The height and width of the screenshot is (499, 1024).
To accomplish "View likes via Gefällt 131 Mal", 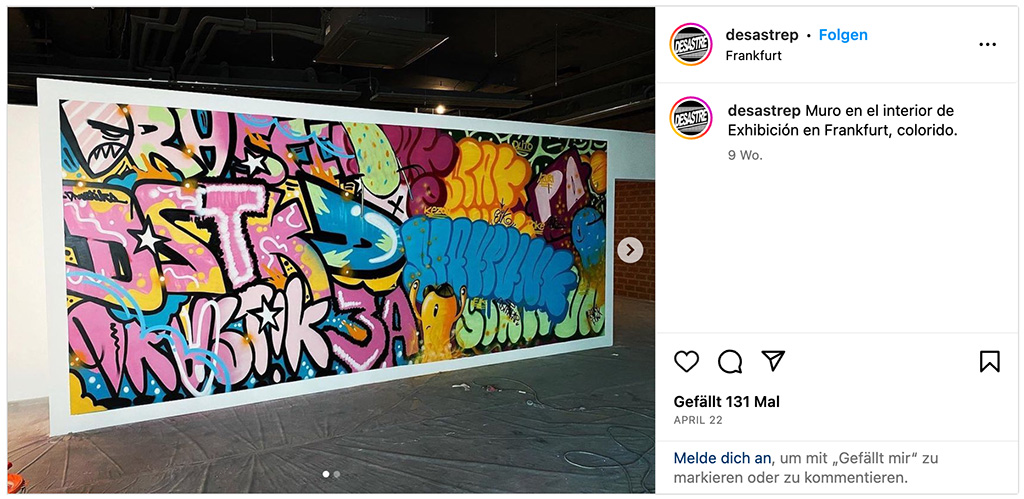I will [x=727, y=402].
